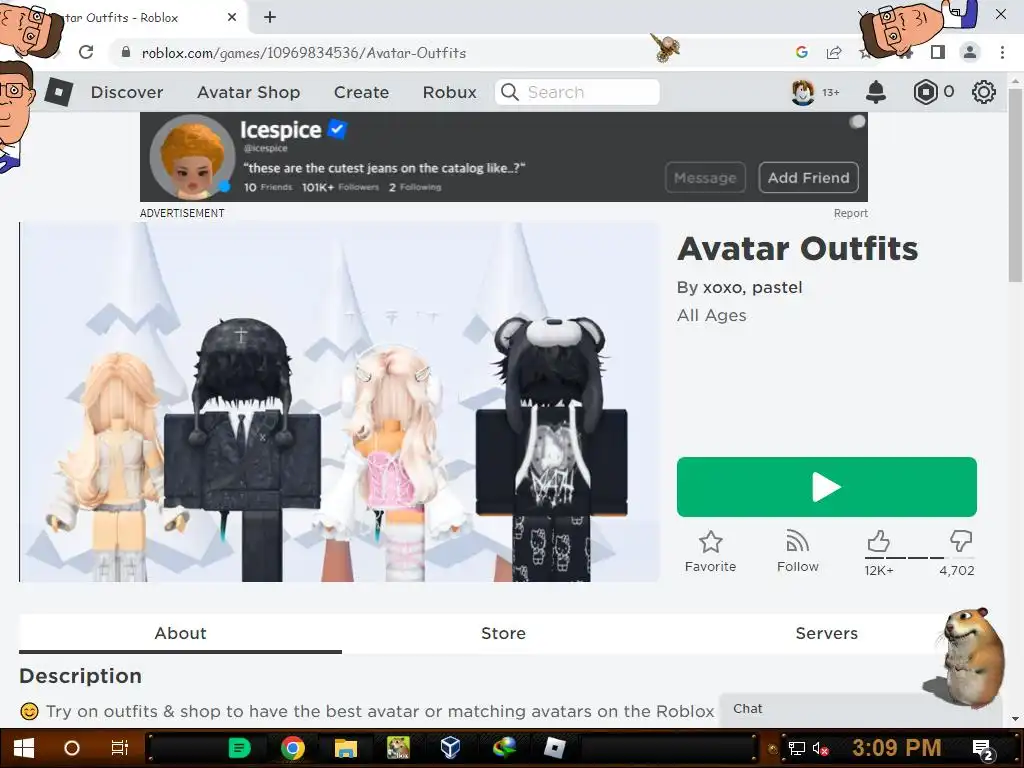Like the game with thumbs up
The image size is (1024, 768).
[878, 541]
